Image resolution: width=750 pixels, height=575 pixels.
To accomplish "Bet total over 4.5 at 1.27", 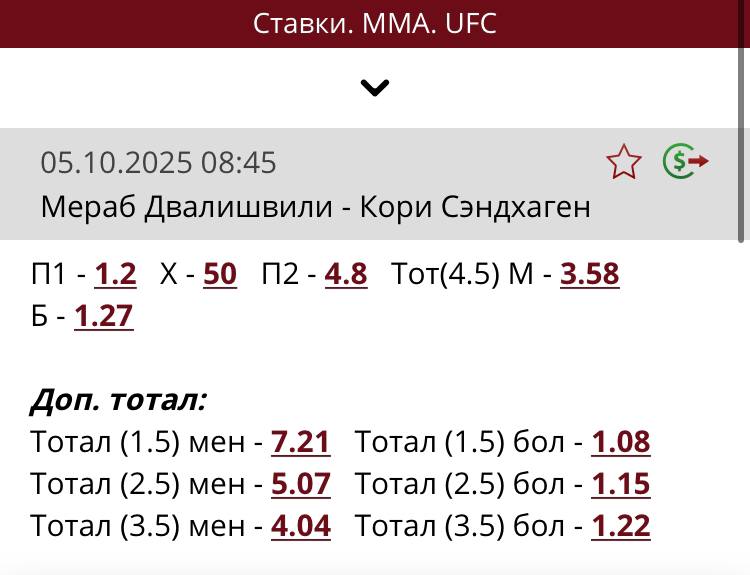I will pyautogui.click(x=103, y=316).
